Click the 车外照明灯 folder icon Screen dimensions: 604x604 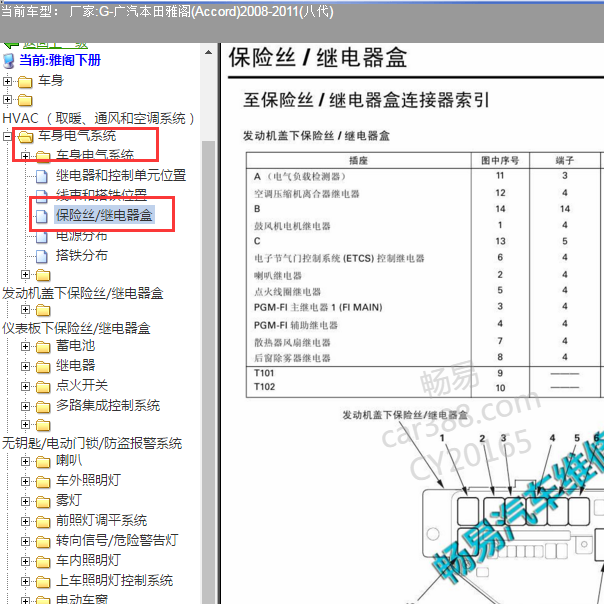(43, 482)
